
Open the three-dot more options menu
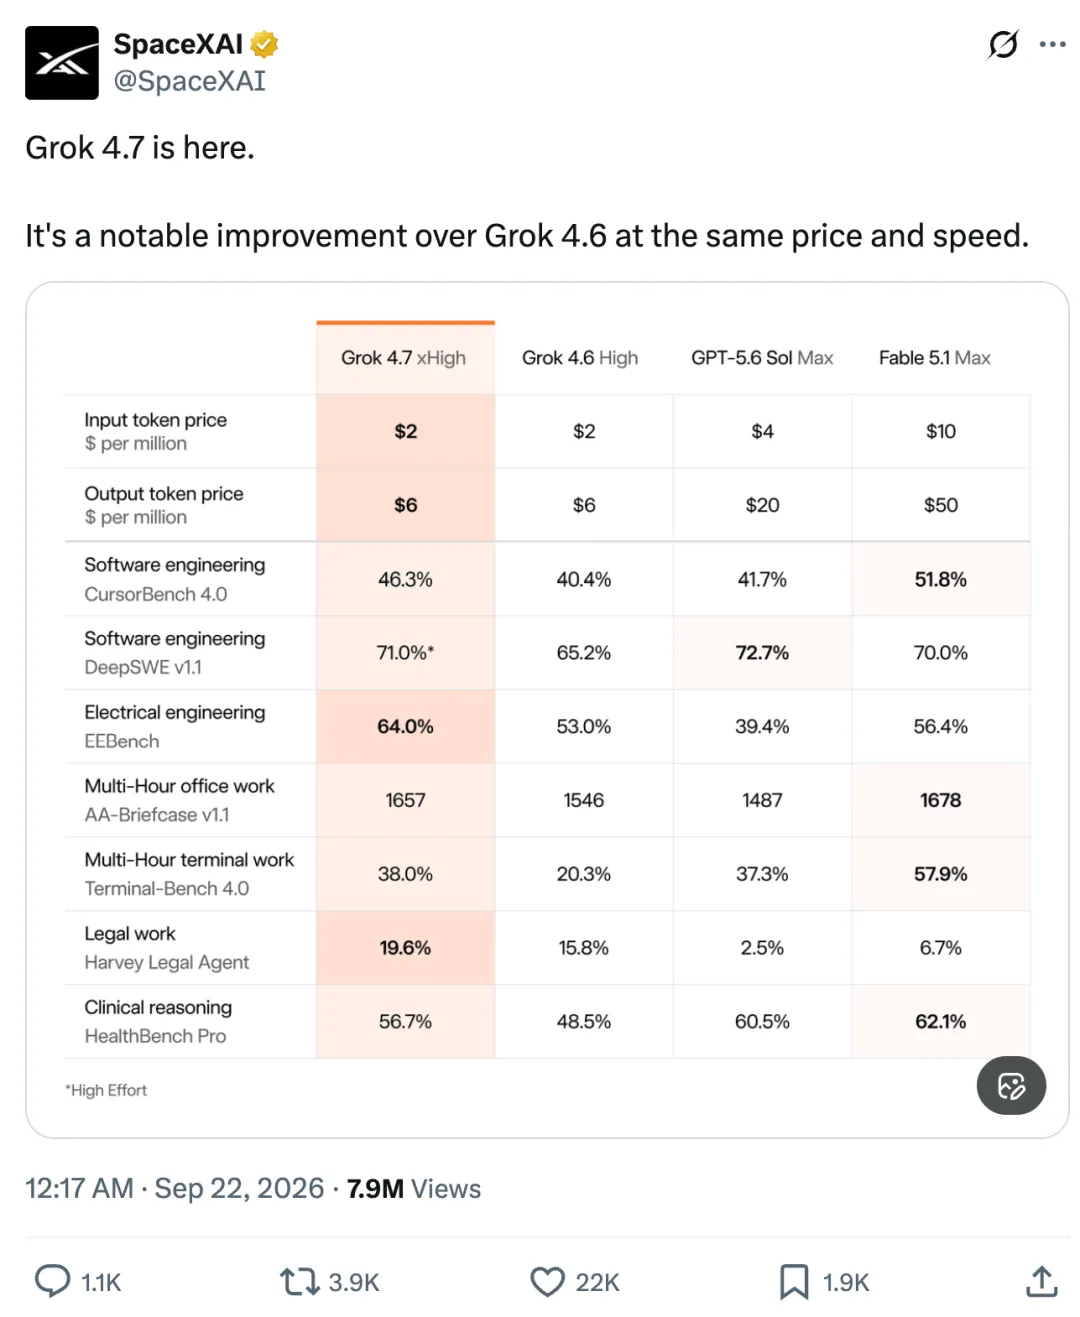(x=1052, y=44)
